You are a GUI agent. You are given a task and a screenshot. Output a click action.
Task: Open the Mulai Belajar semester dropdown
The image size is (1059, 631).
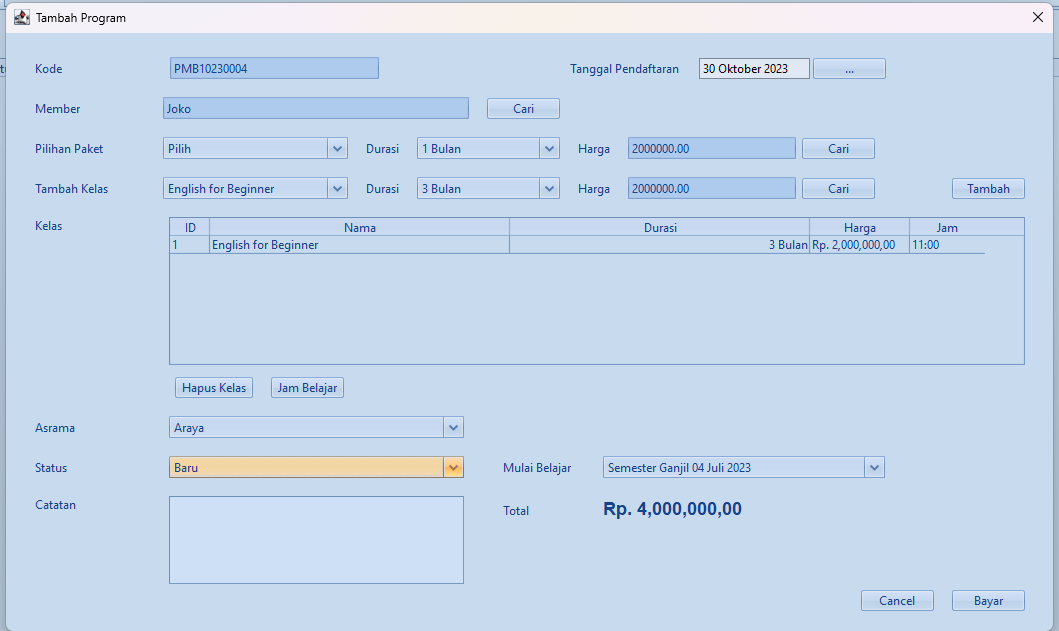tap(744, 468)
